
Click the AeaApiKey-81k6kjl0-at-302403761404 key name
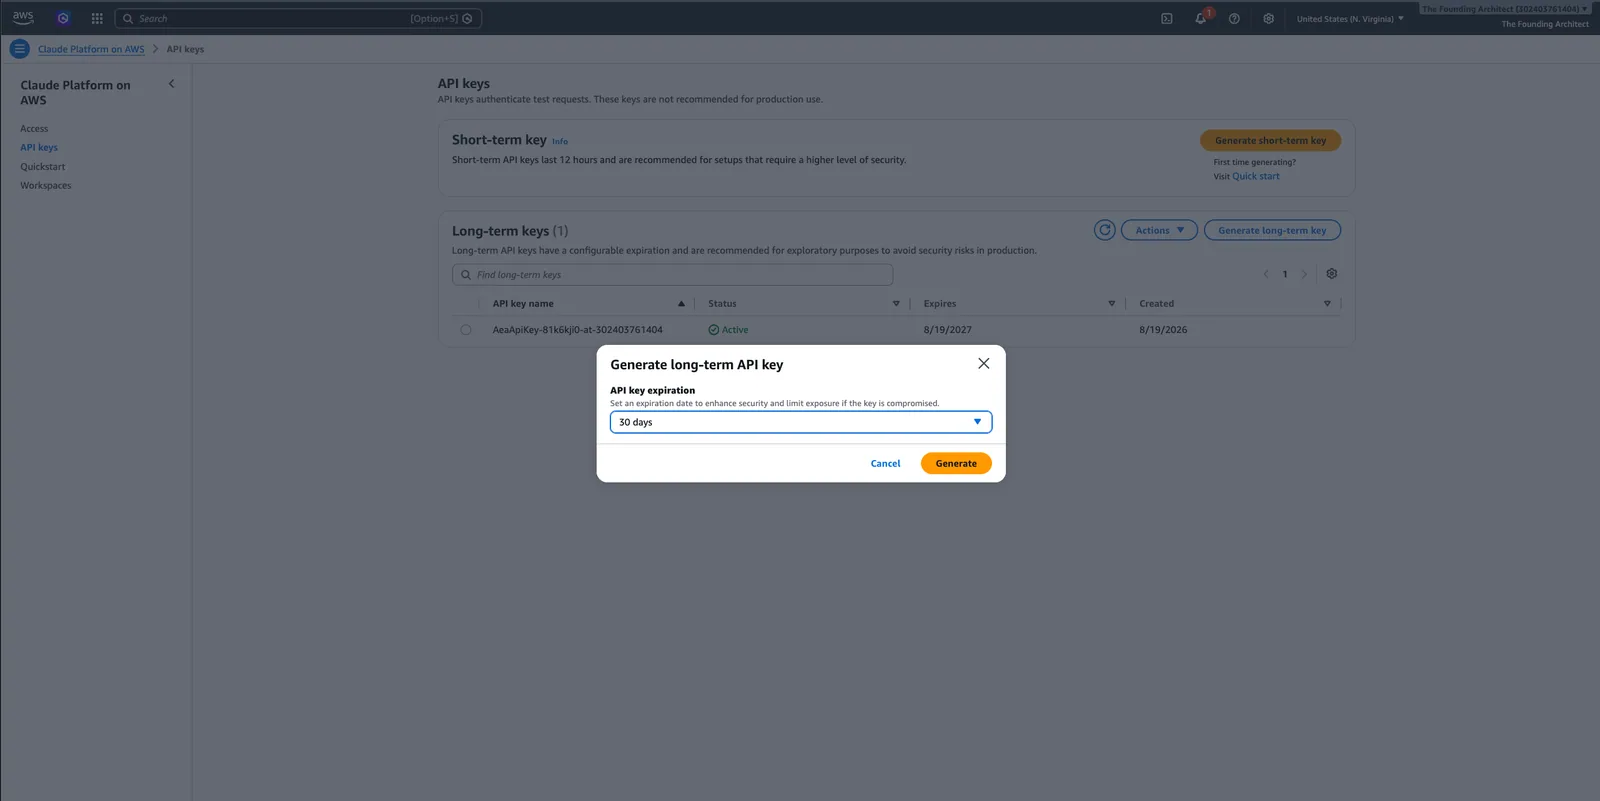point(578,330)
